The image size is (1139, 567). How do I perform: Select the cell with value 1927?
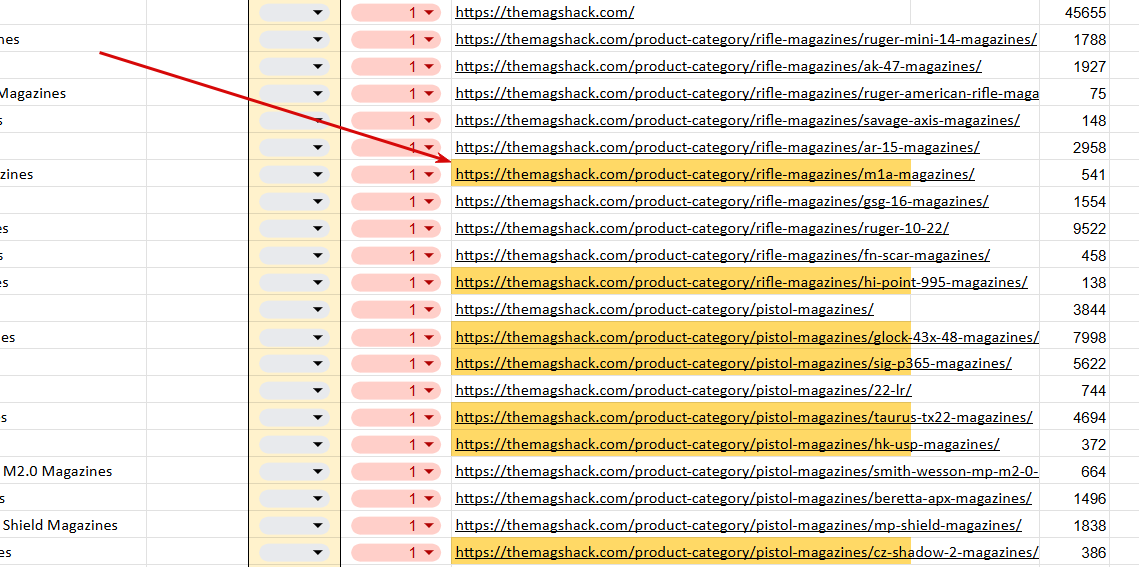(1074, 66)
